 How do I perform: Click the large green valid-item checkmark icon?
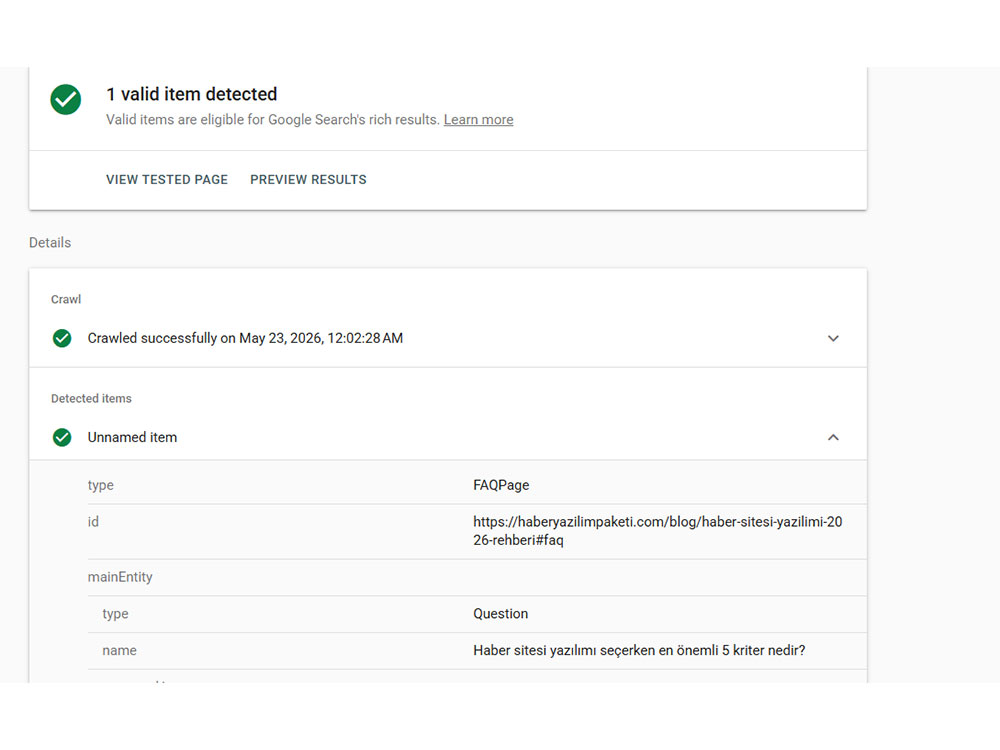tap(66, 99)
